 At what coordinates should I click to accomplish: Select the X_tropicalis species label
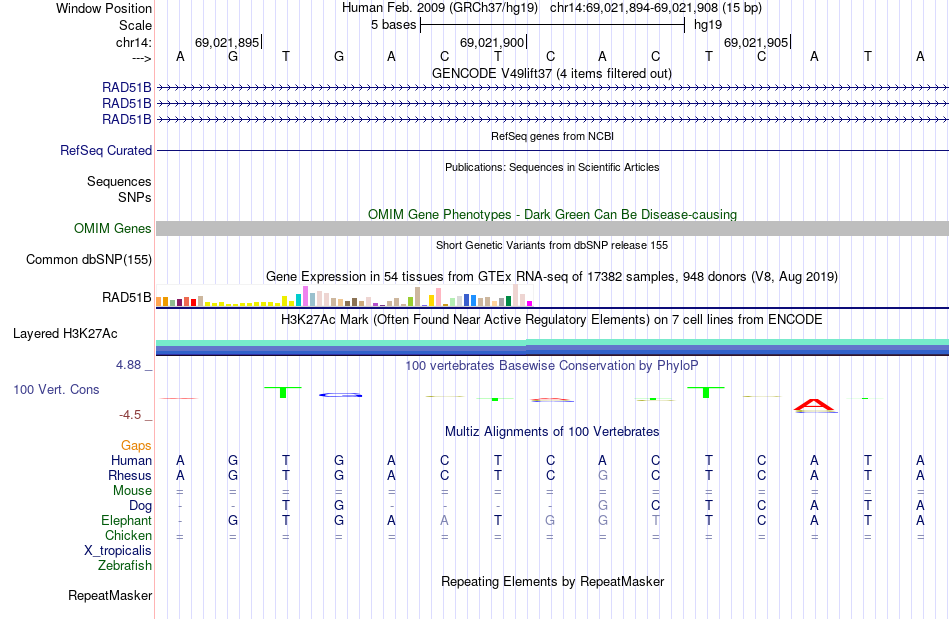pos(118,551)
